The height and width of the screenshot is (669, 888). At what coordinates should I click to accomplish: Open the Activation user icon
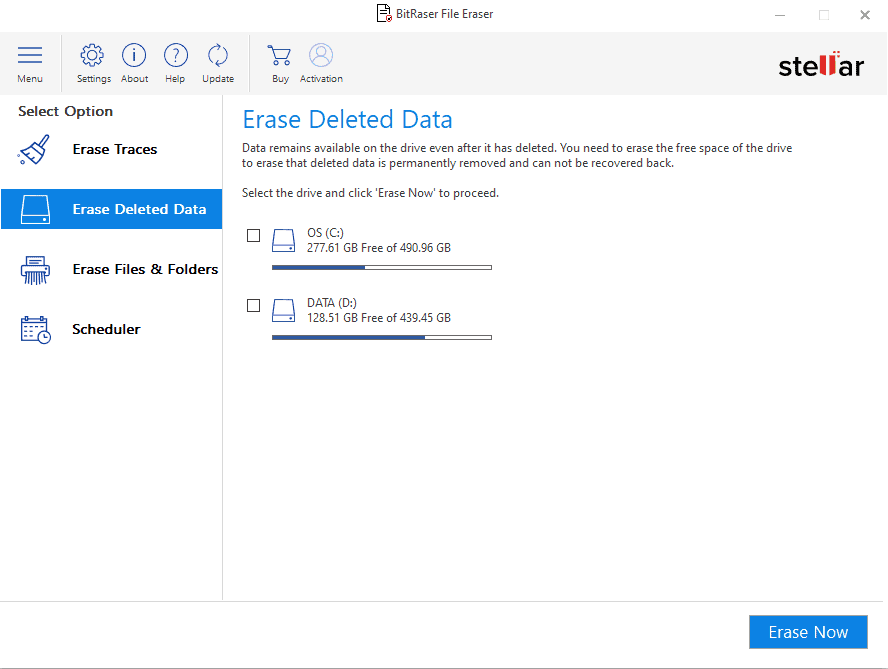[321, 56]
